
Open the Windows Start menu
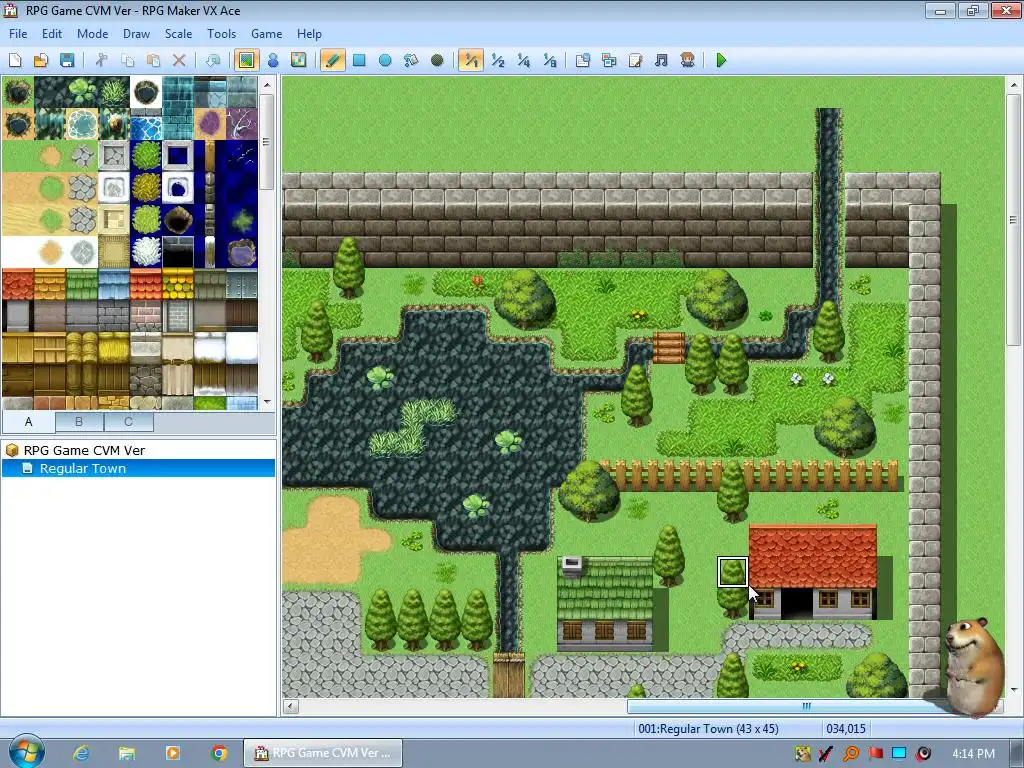tap(26, 752)
